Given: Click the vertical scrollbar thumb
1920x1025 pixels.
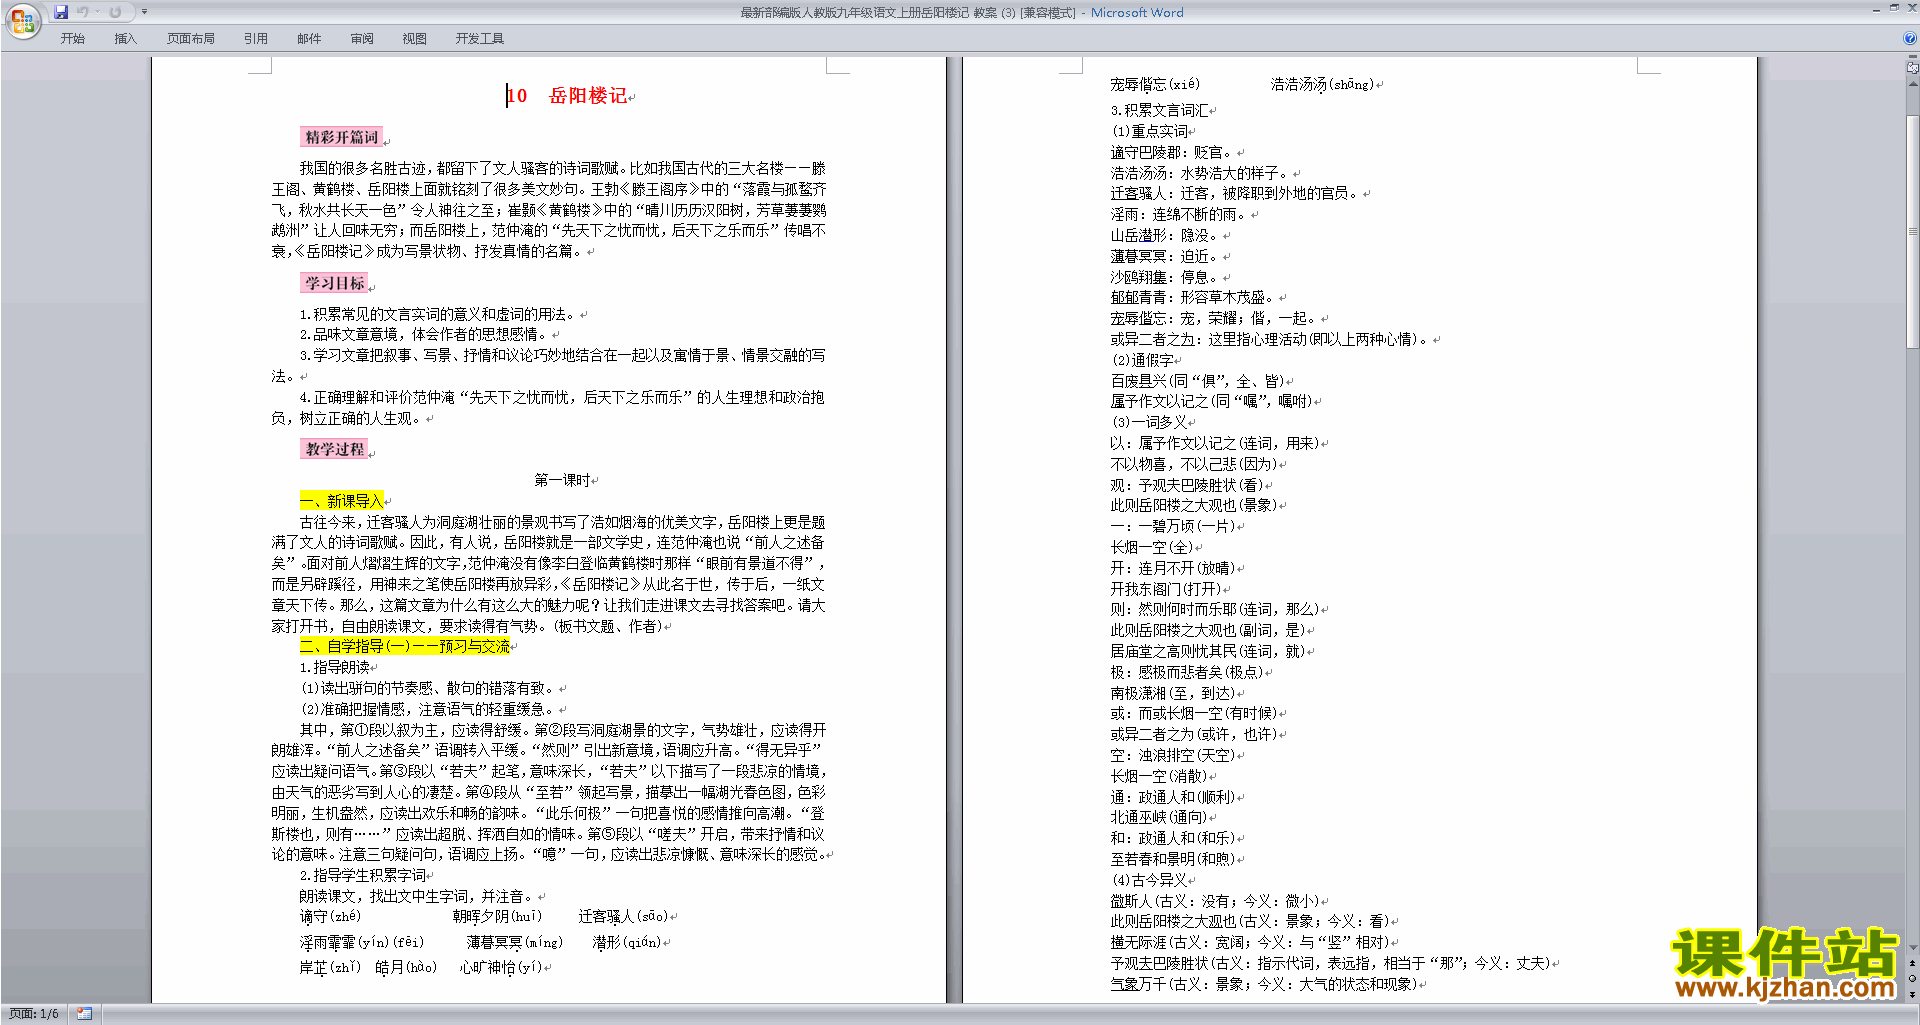Looking at the screenshot, I should point(1913,231).
